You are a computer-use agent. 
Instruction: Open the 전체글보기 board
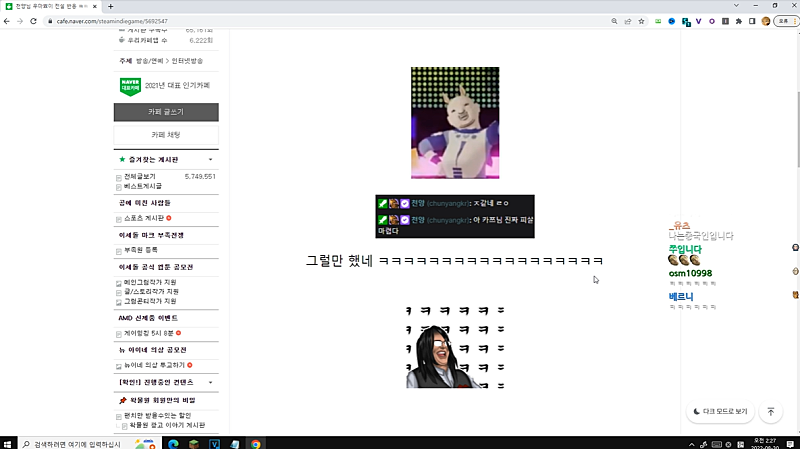coord(139,176)
